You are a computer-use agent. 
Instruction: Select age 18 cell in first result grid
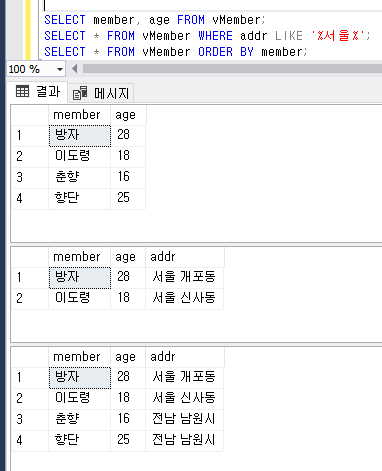[x=128, y=156]
